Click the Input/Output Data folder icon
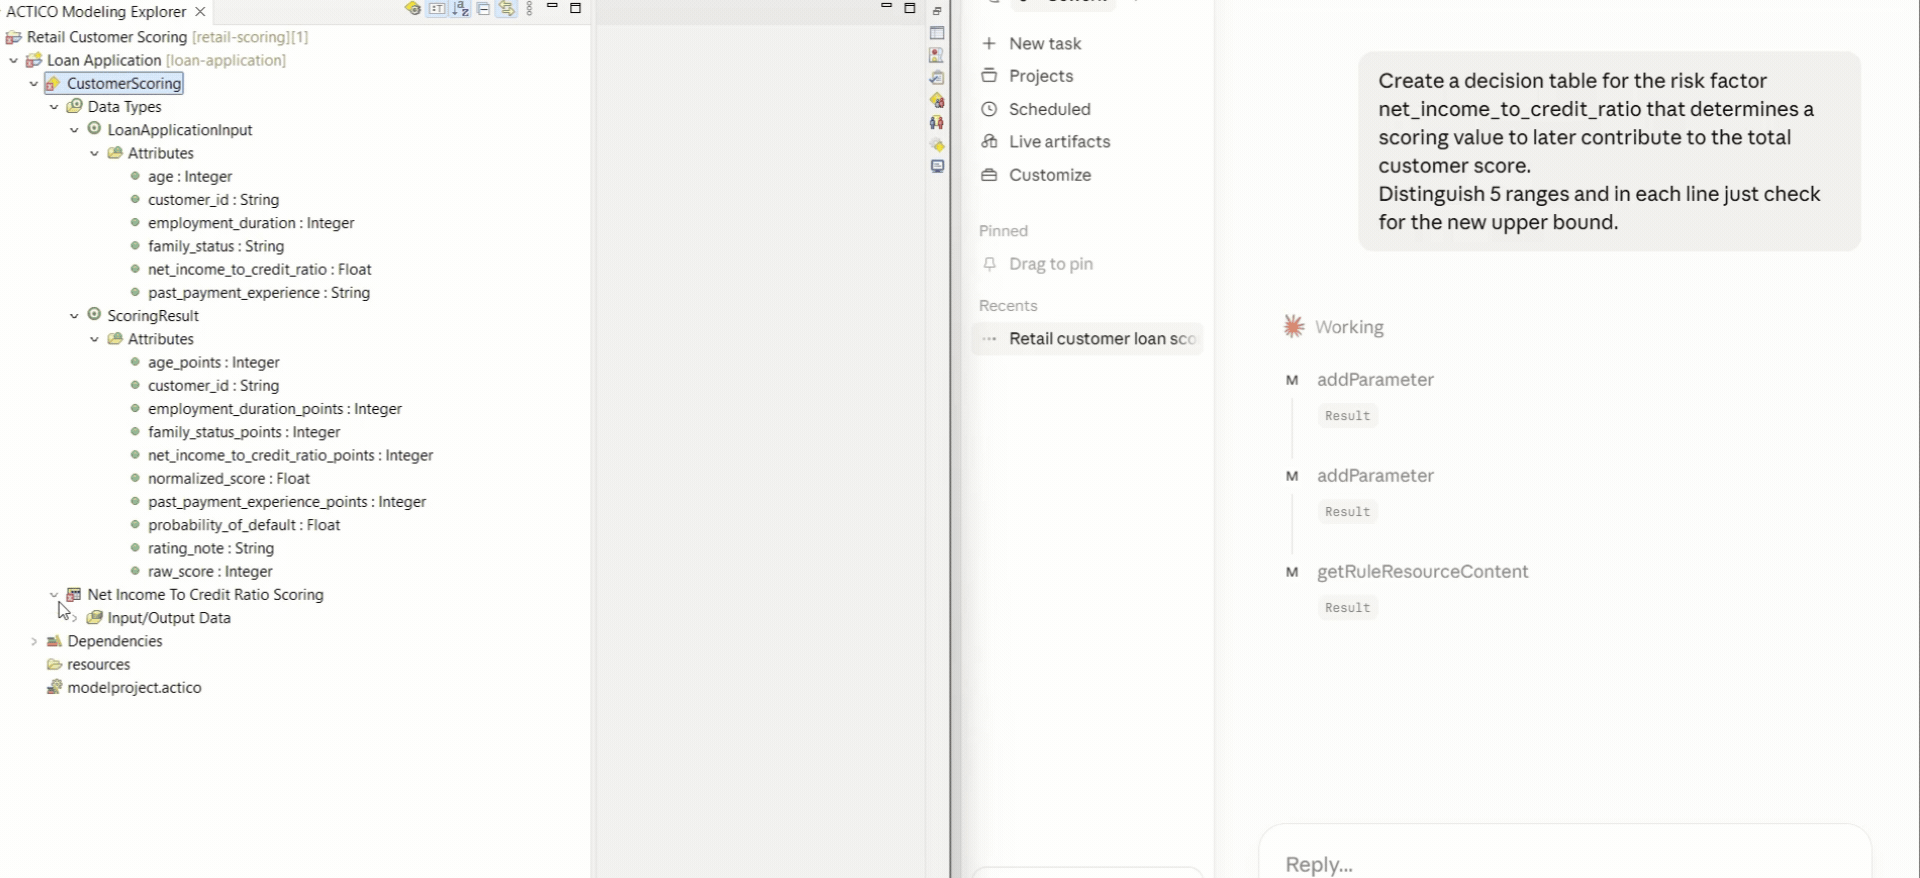 click(x=95, y=617)
